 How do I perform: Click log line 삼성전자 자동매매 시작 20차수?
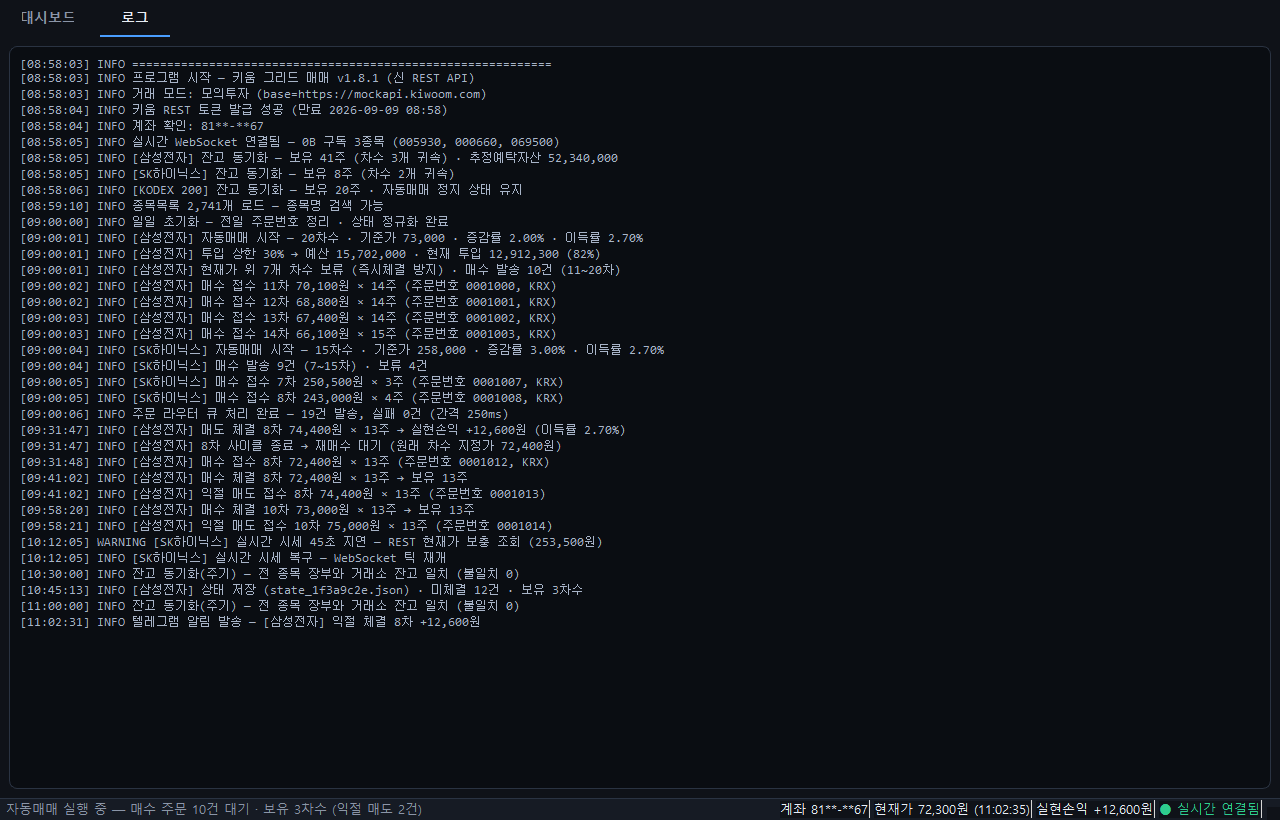point(332,238)
